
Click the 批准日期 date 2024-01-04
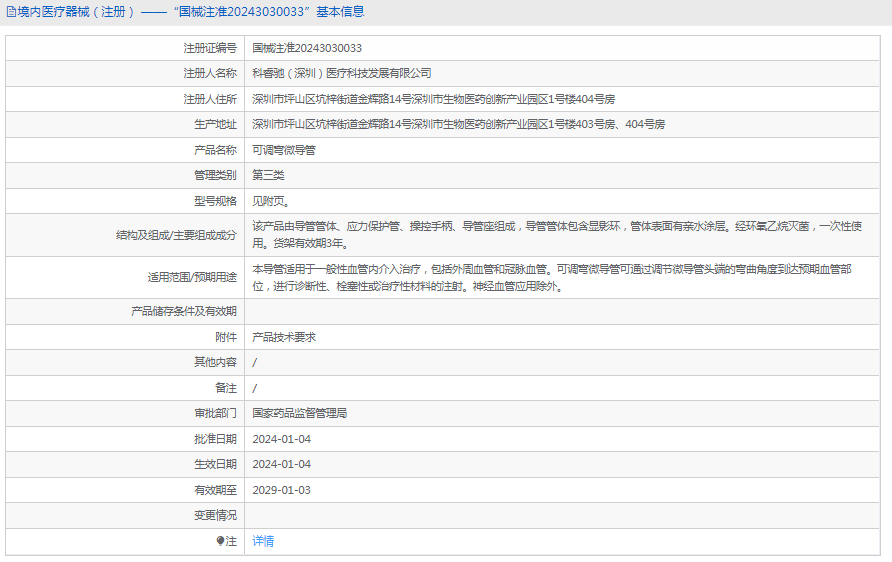[282, 439]
